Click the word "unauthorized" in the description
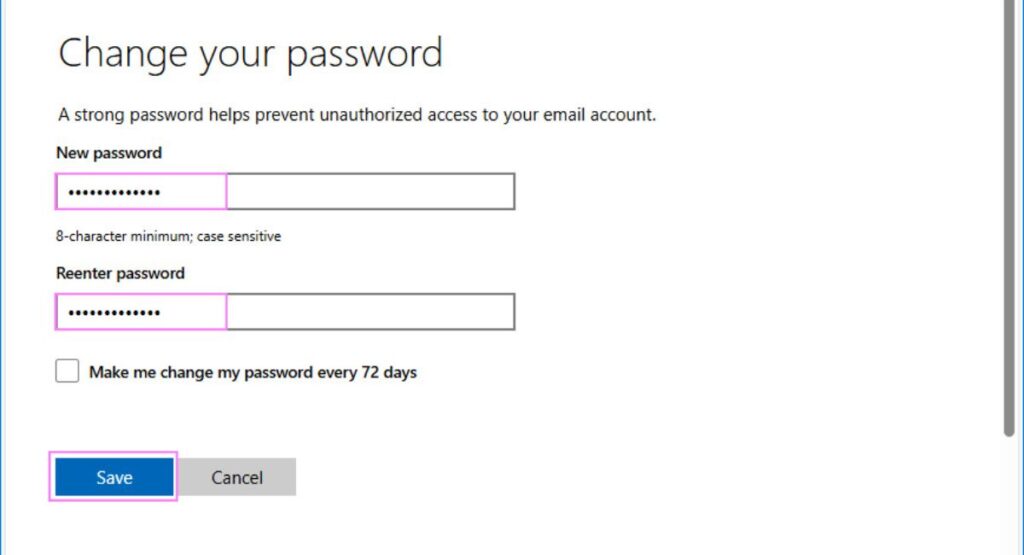This screenshot has height=555, width=1024. point(369,115)
